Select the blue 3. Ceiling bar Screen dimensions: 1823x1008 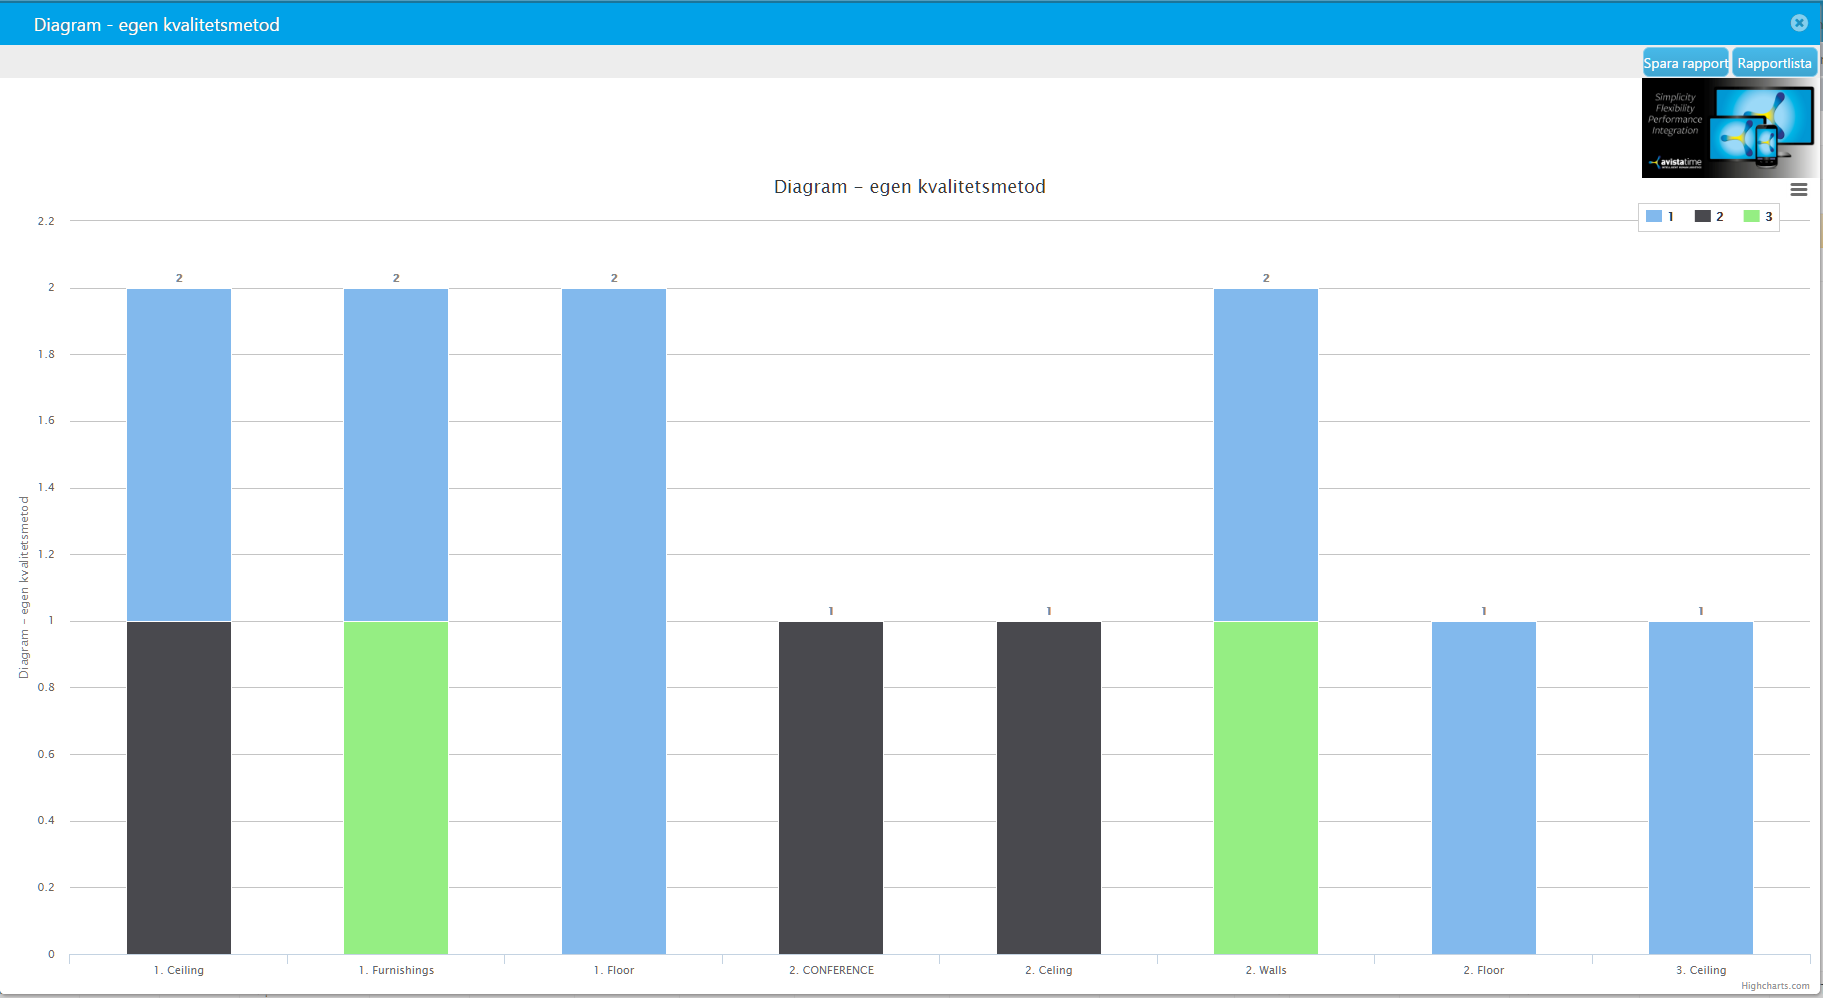(x=1701, y=788)
